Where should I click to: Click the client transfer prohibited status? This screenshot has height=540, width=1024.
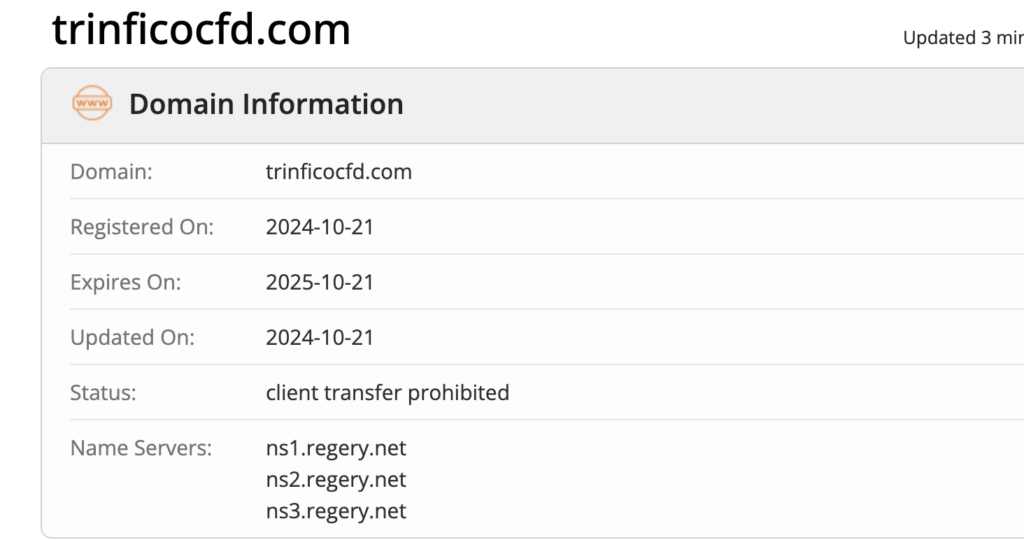pos(387,392)
